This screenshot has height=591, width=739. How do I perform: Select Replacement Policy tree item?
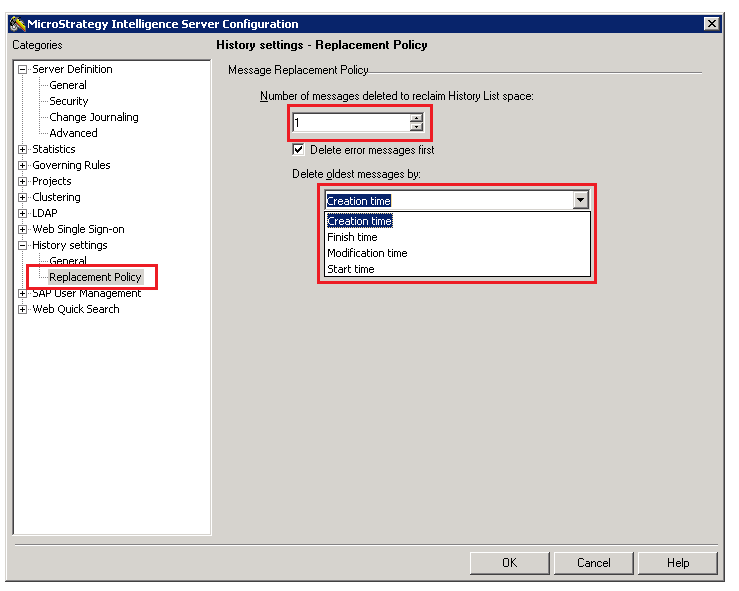(95, 277)
